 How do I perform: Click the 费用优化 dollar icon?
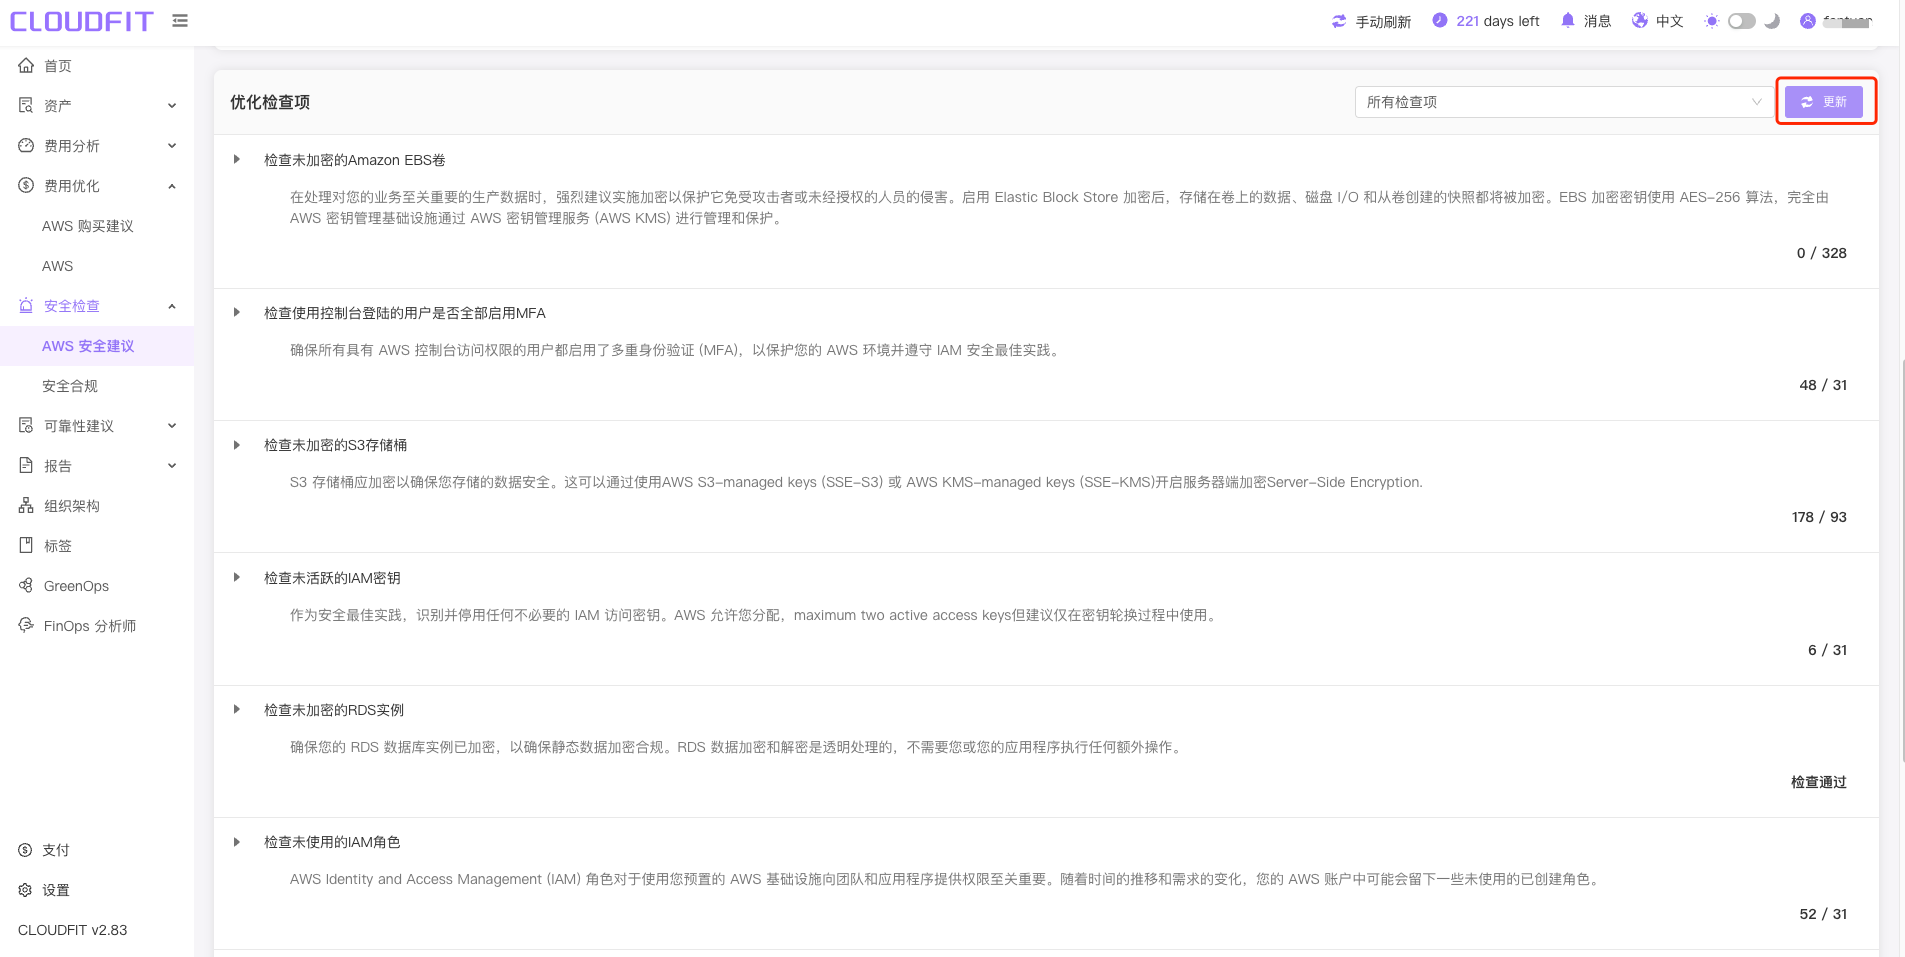(x=26, y=185)
